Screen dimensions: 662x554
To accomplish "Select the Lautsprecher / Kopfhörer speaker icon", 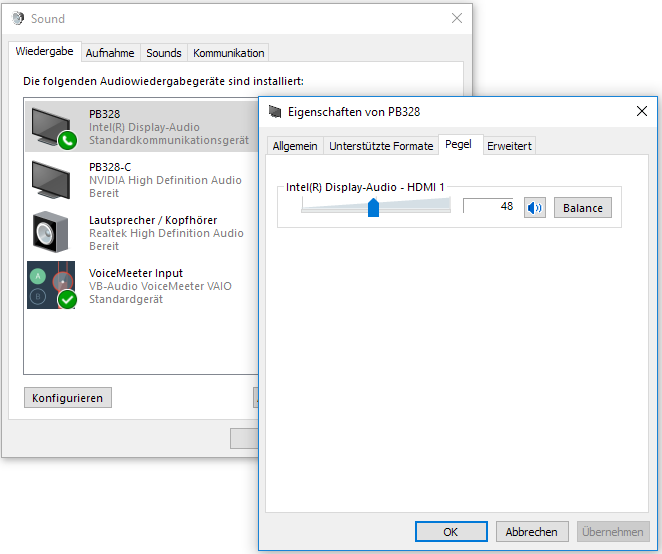I will 51,232.
